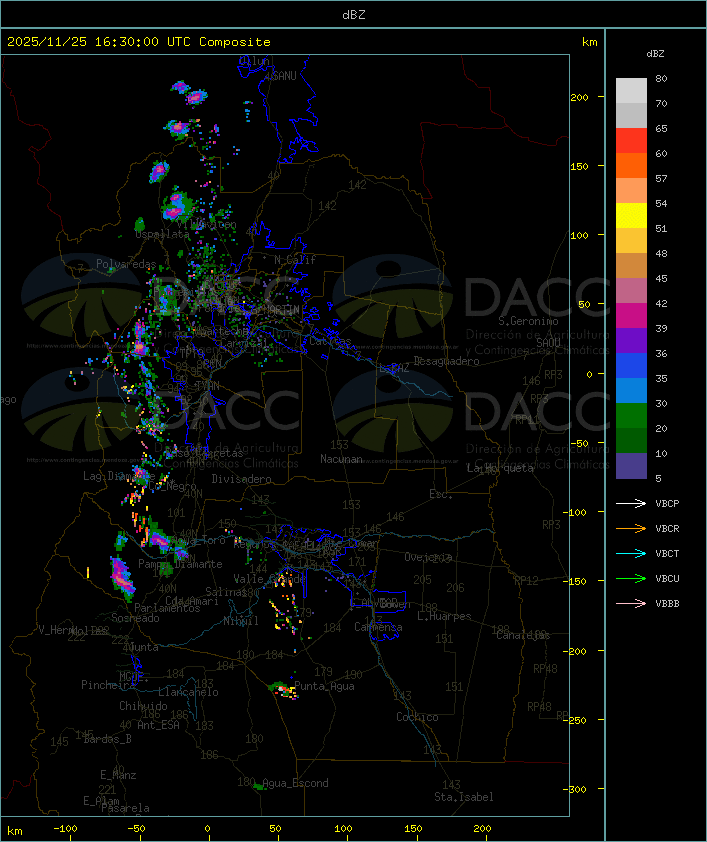Click the bright yellow 51-54 dBZ swatch
The width and height of the screenshot is (707, 842).
631,215
